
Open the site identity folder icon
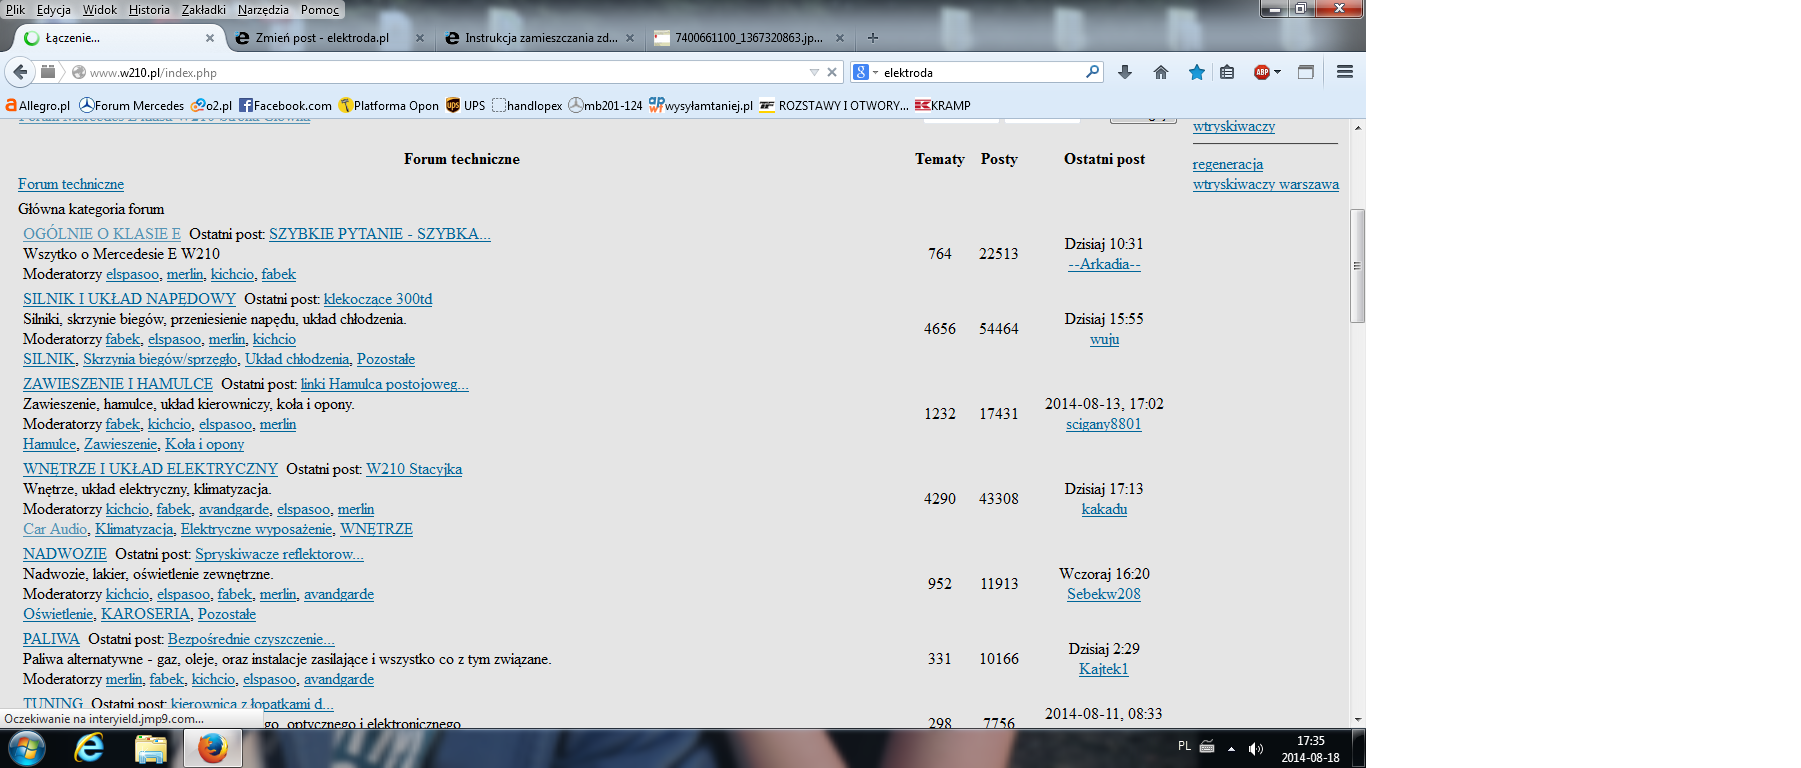[47, 72]
